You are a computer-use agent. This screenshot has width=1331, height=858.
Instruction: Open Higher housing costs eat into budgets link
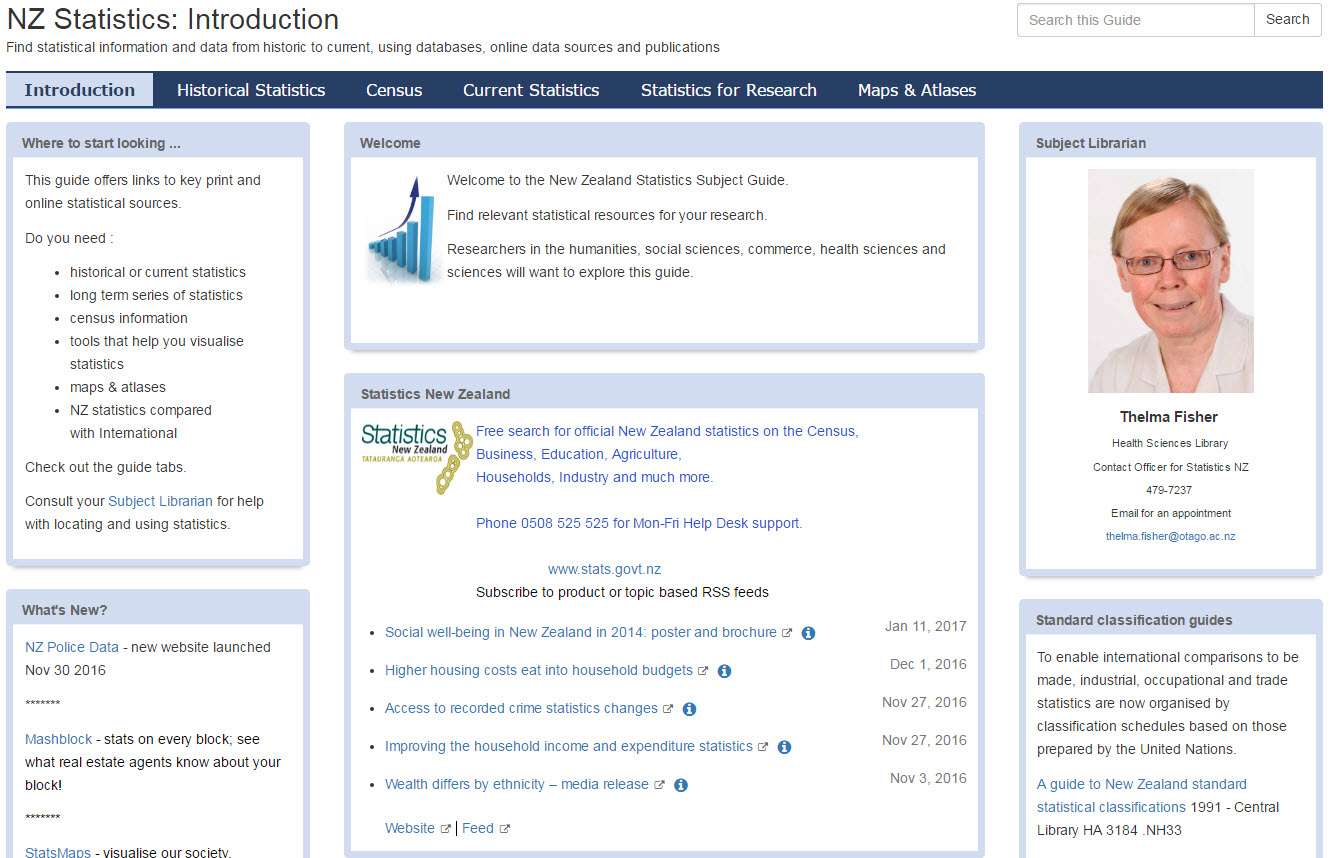point(539,670)
